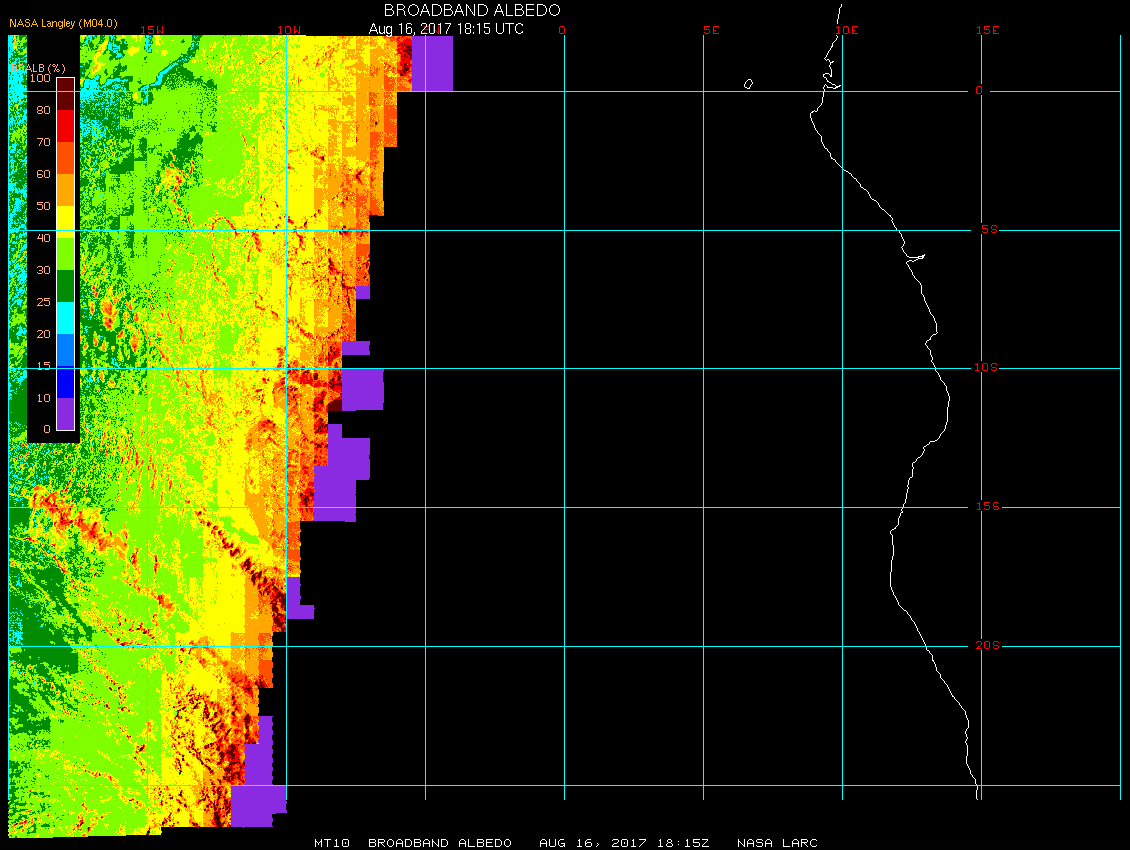Pick the orange-red 60–70 legend swatch

point(66,158)
